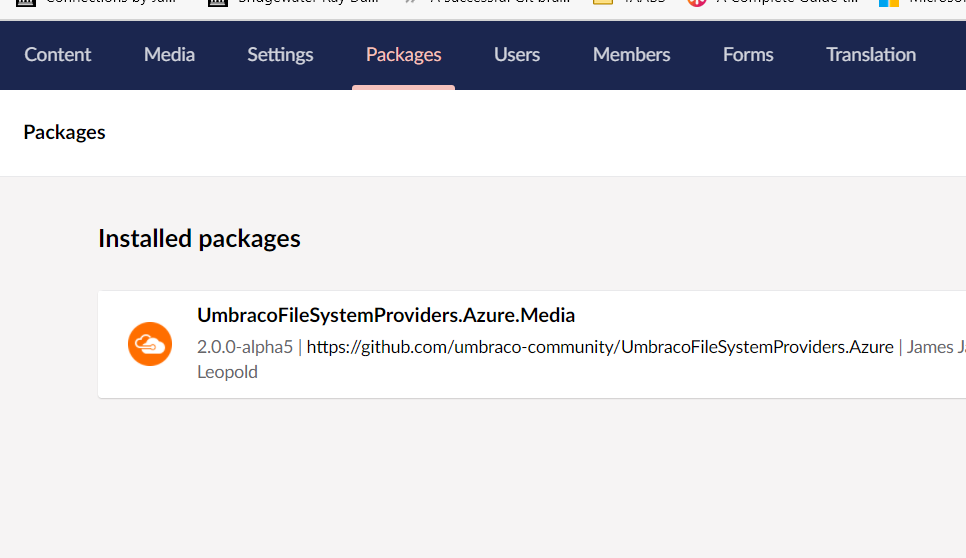Click the author name Leopold
This screenshot has width=966, height=558.
227,372
